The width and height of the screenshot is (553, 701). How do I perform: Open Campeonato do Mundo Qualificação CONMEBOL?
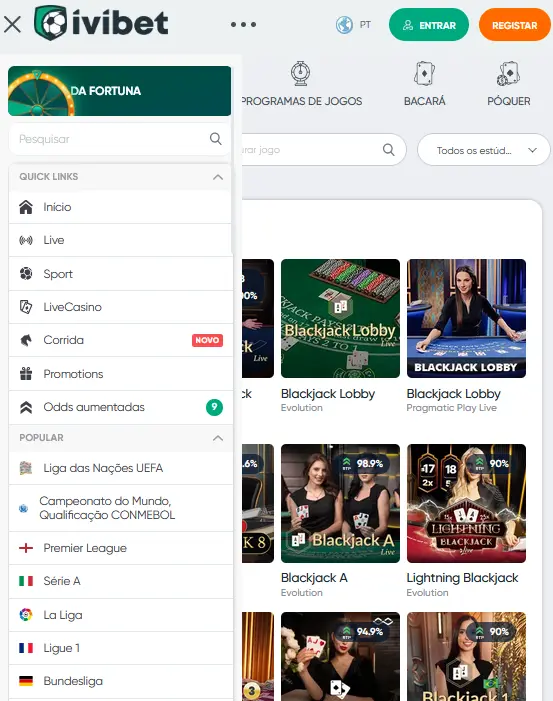click(x=121, y=508)
